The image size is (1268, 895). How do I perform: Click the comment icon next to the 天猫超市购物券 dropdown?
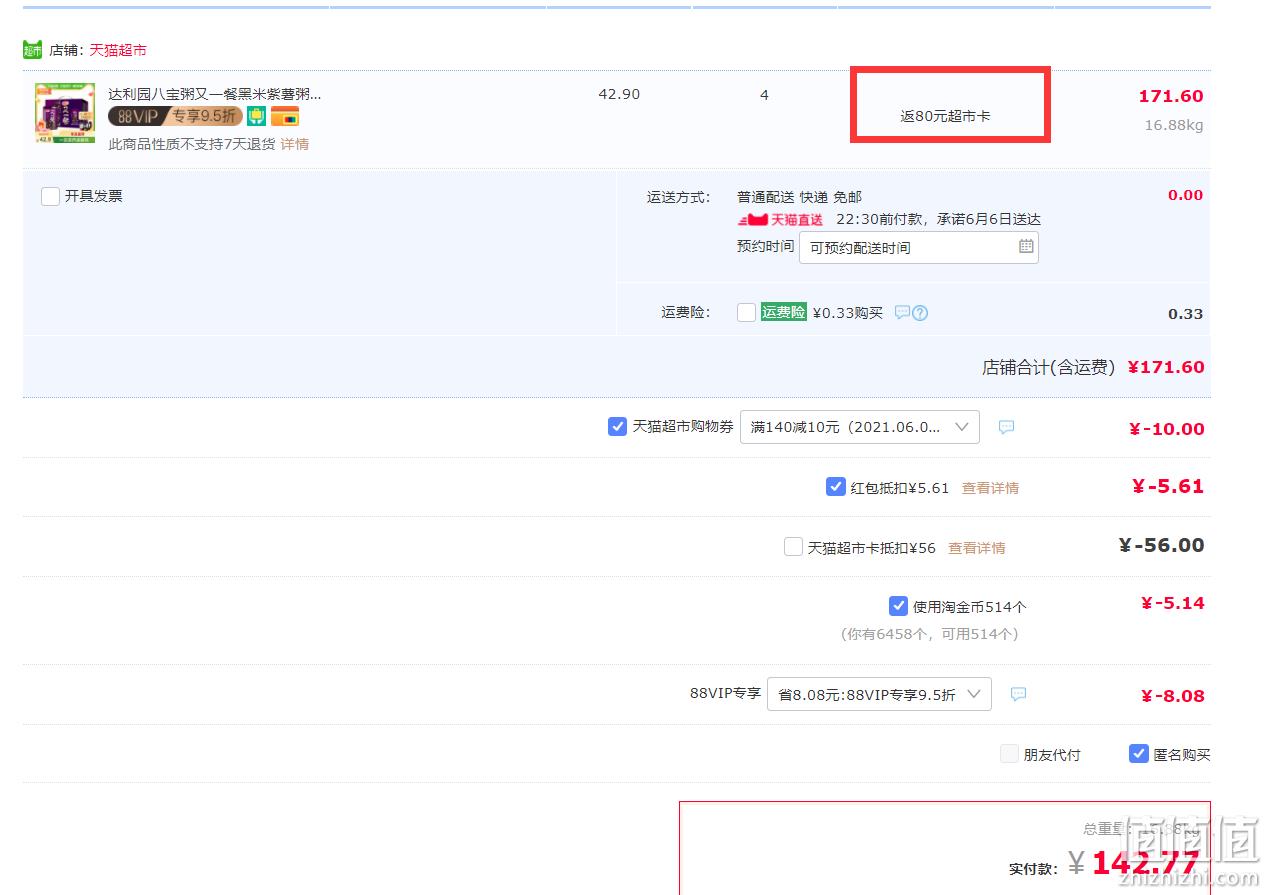pyautogui.click(x=1006, y=427)
